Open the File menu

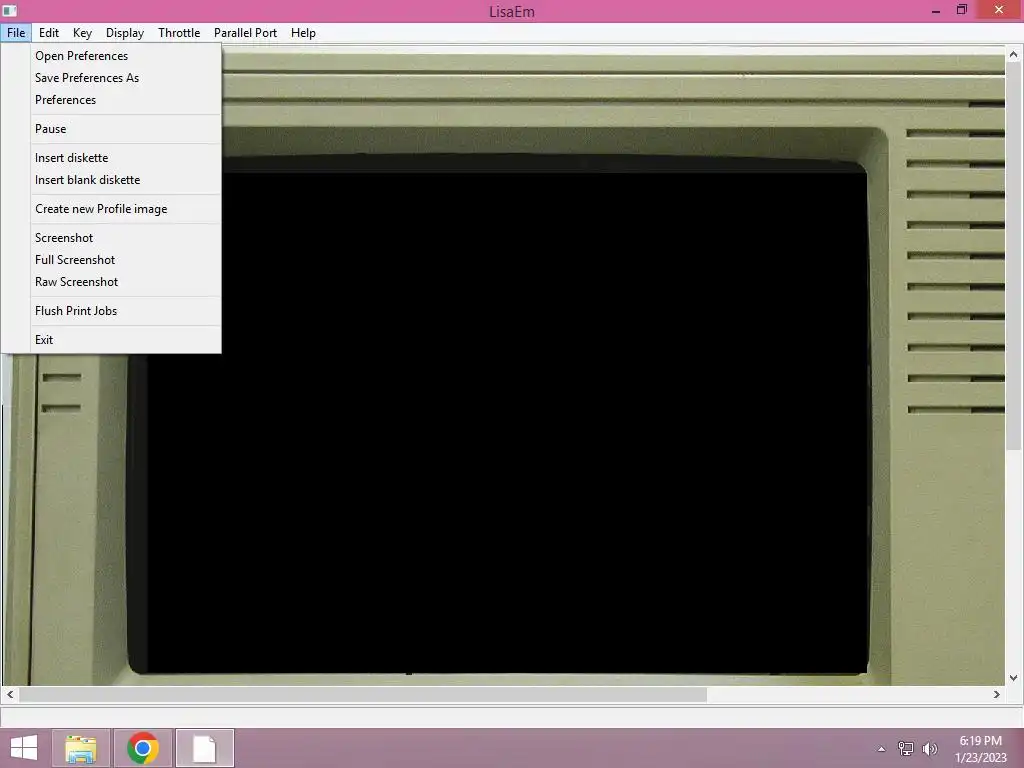pos(16,33)
